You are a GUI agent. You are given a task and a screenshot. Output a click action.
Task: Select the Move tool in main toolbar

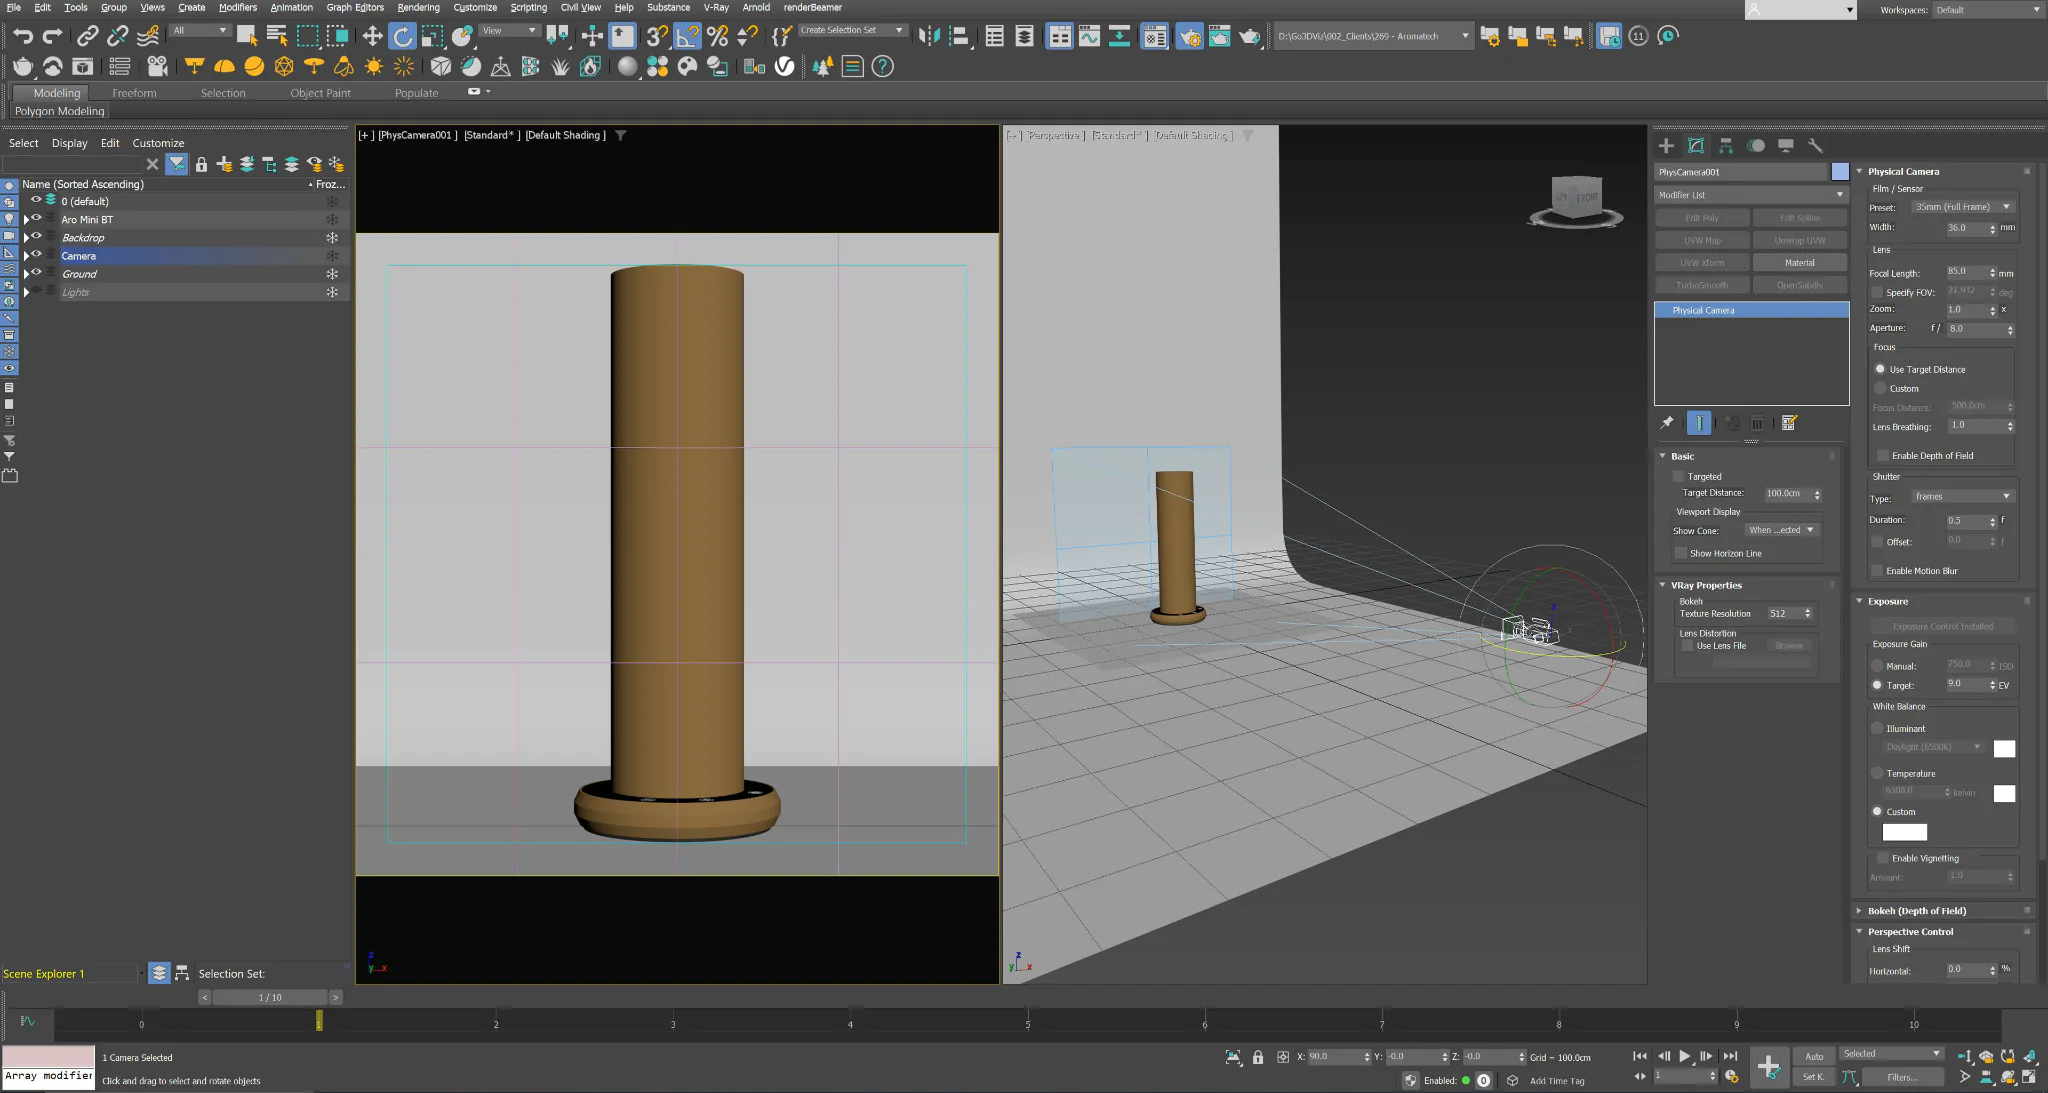coord(372,37)
